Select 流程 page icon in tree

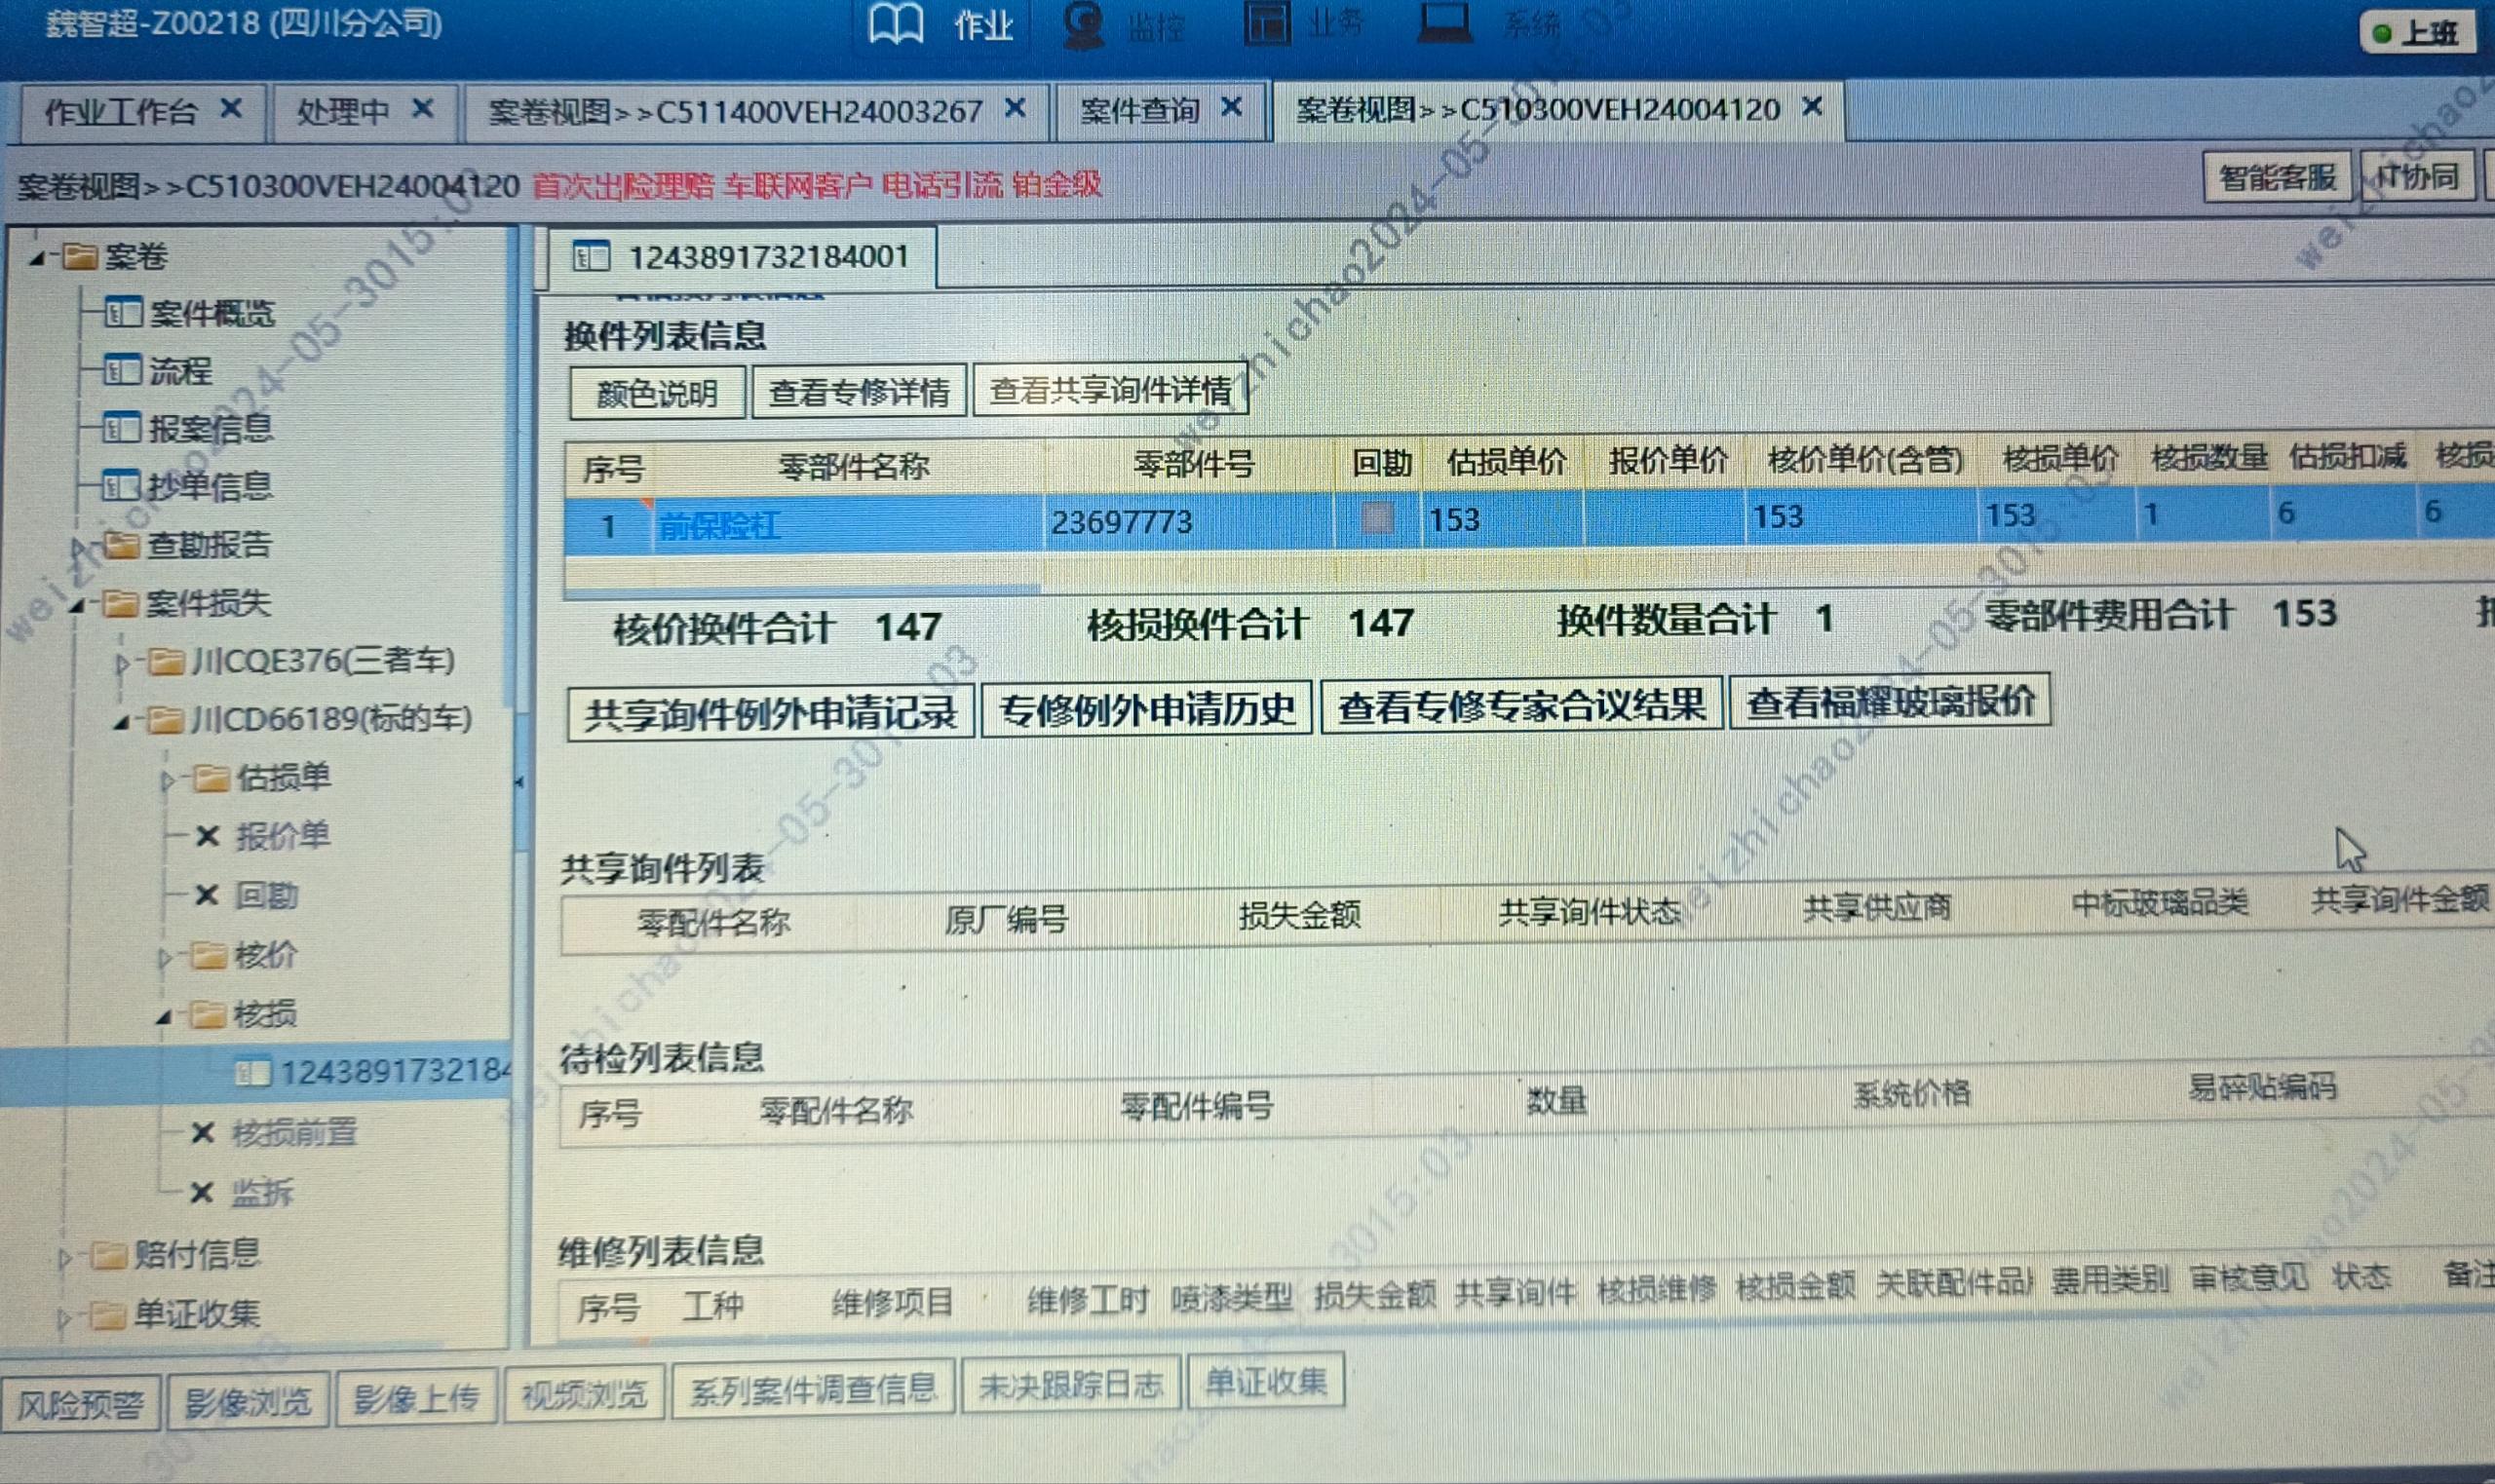[x=122, y=371]
